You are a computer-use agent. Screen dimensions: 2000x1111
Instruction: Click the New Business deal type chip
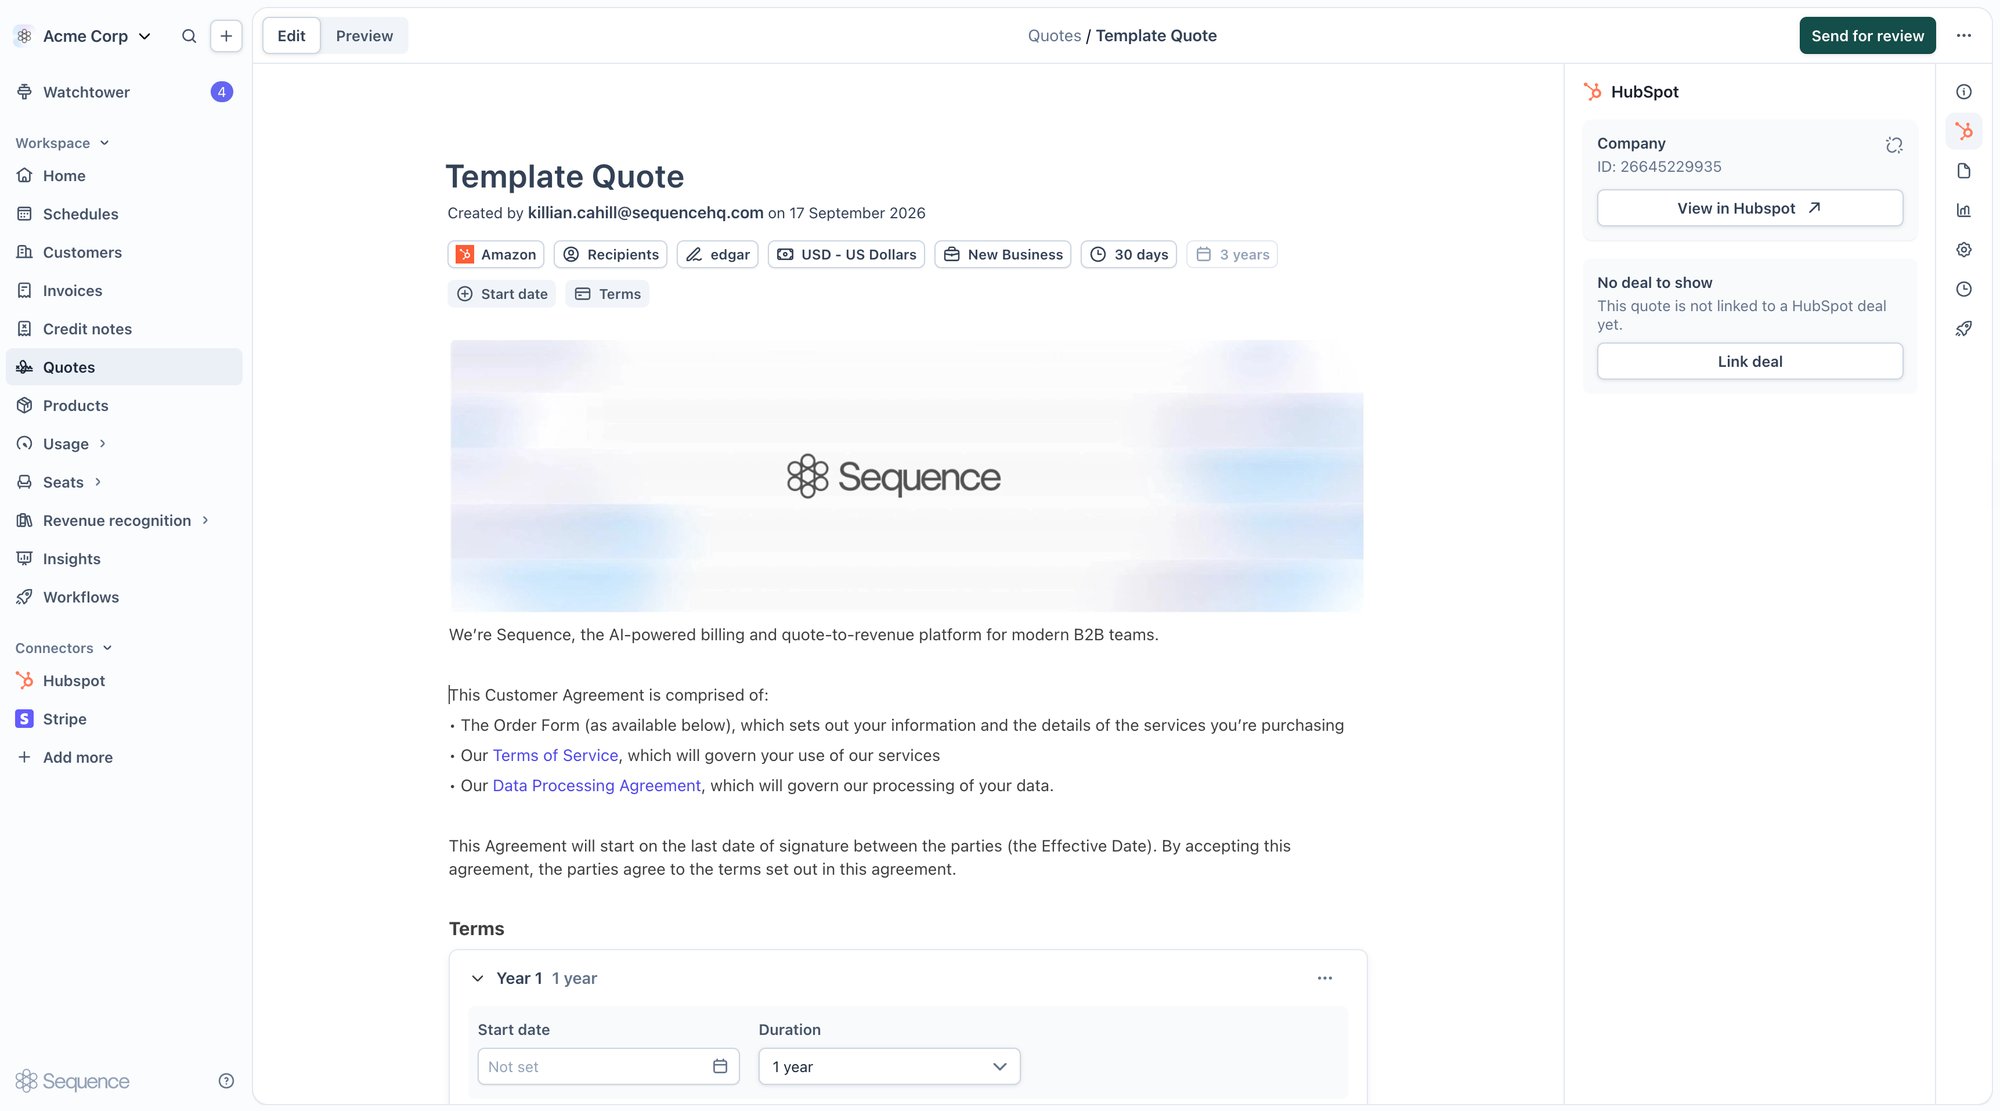click(x=1002, y=255)
